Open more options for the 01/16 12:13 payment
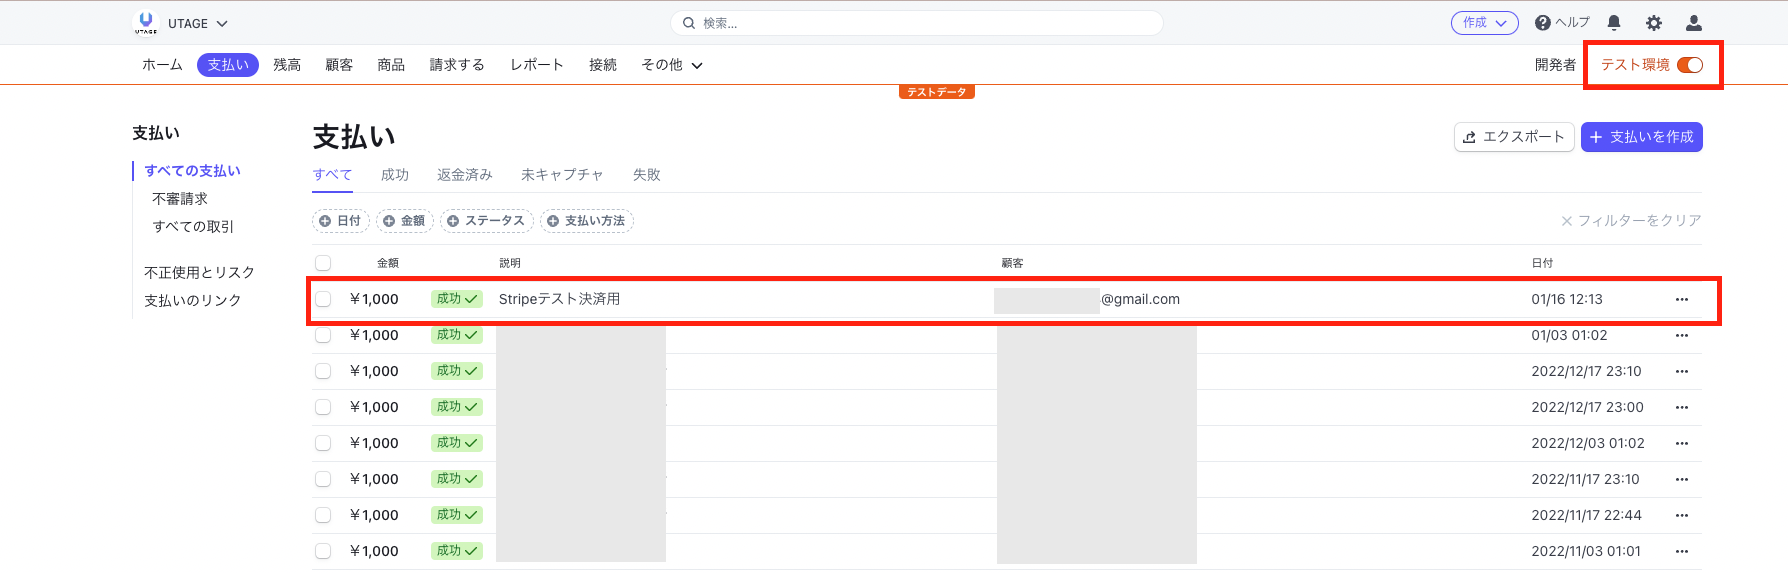 point(1682,299)
